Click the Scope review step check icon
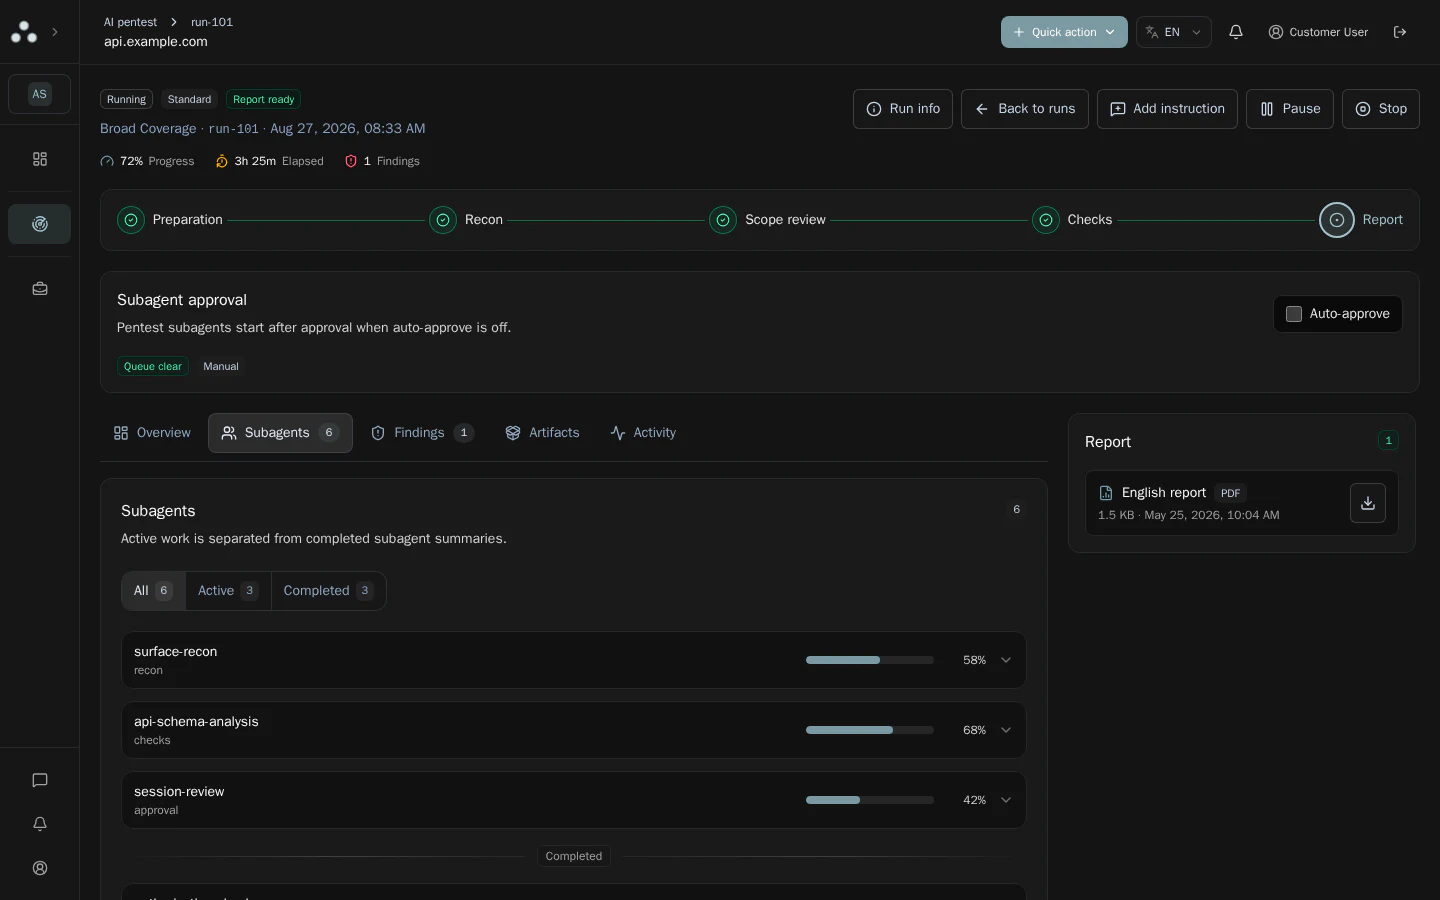Viewport: 1440px width, 900px height. pyautogui.click(x=723, y=220)
